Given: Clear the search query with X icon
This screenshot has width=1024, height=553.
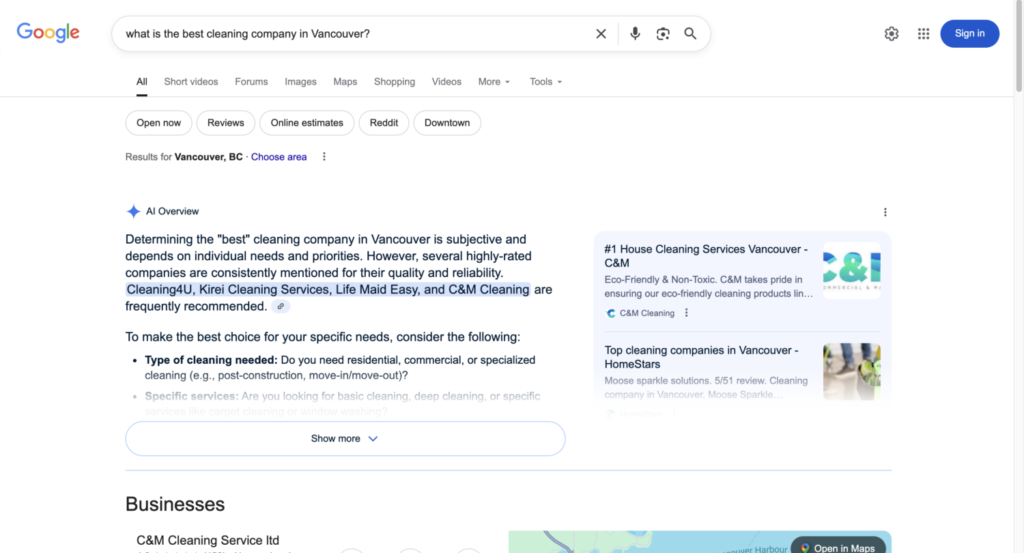Looking at the screenshot, I should [x=601, y=34].
